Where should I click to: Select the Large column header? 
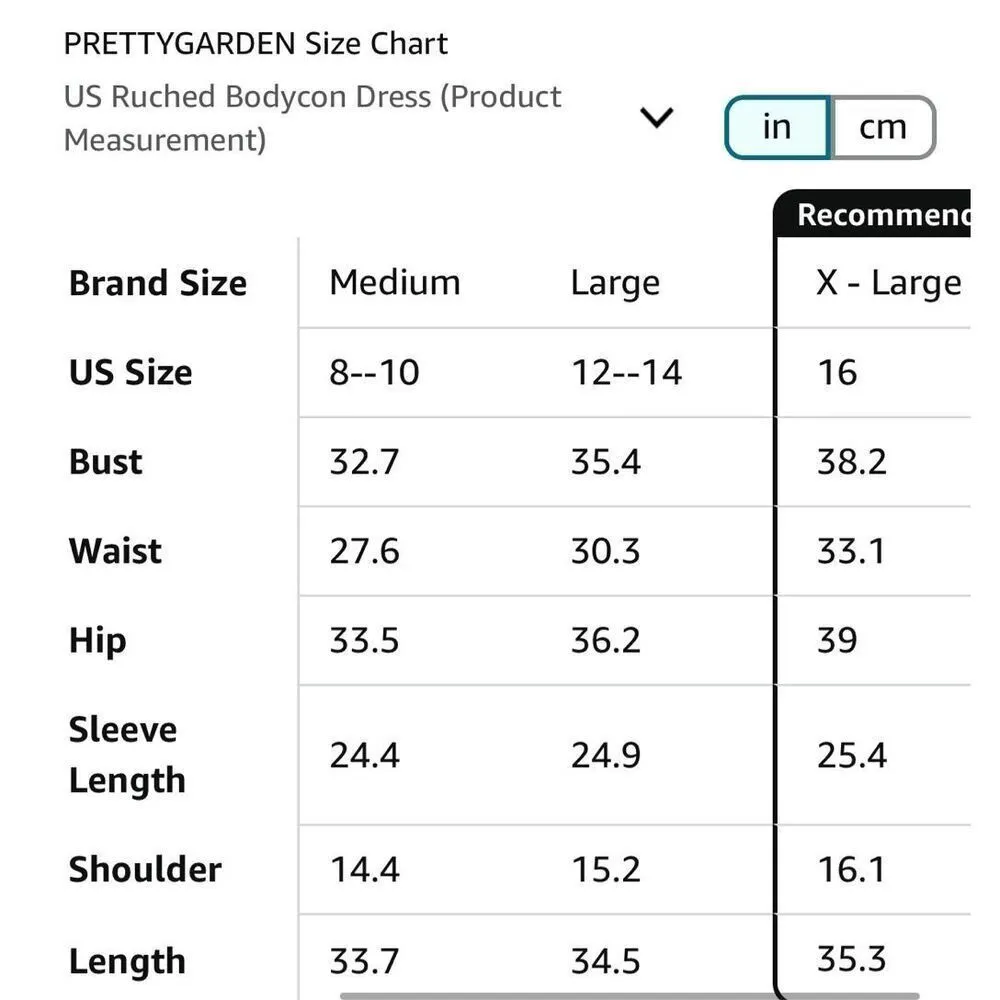point(615,283)
